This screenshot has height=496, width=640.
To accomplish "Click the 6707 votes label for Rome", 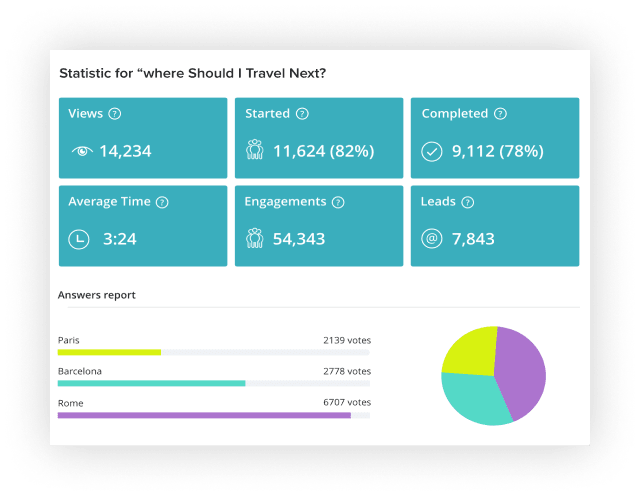I will point(346,403).
